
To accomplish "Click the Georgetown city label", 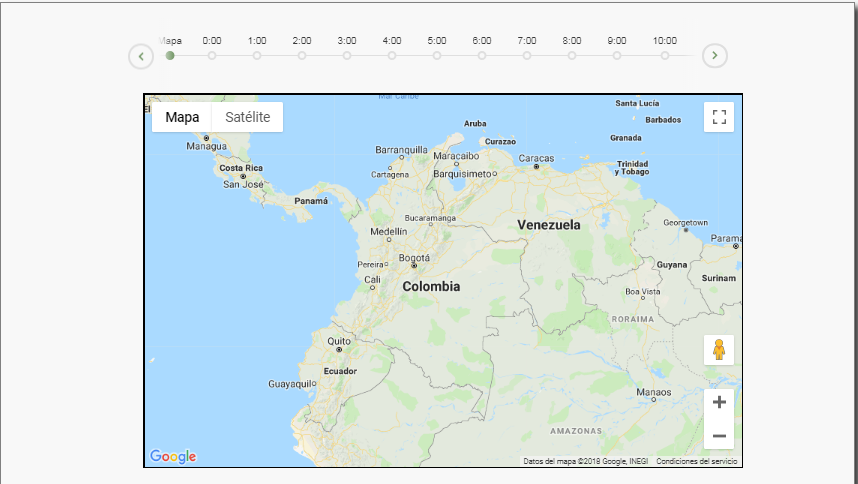I will (686, 223).
